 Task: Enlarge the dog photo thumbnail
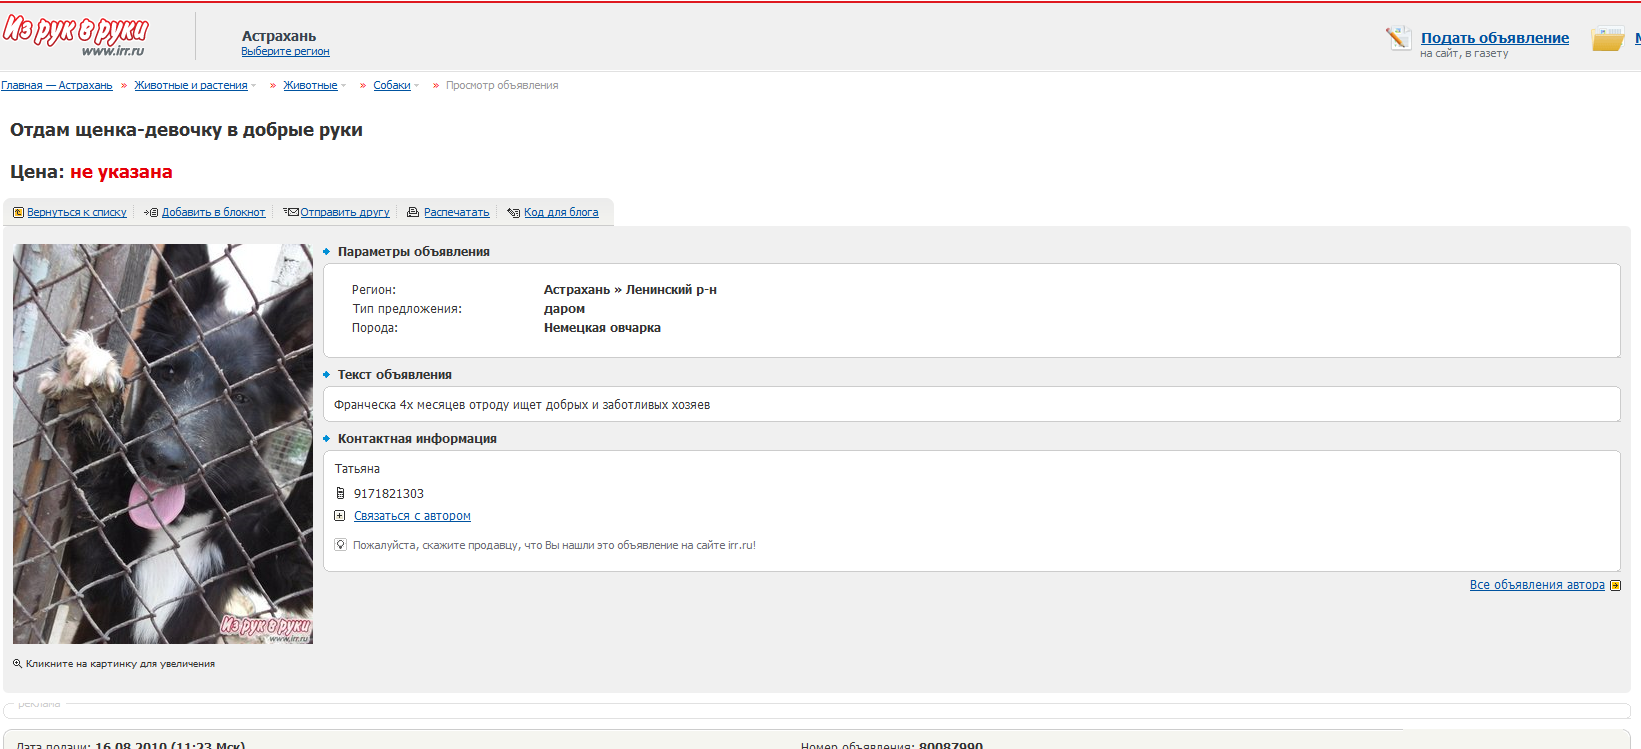click(x=163, y=444)
